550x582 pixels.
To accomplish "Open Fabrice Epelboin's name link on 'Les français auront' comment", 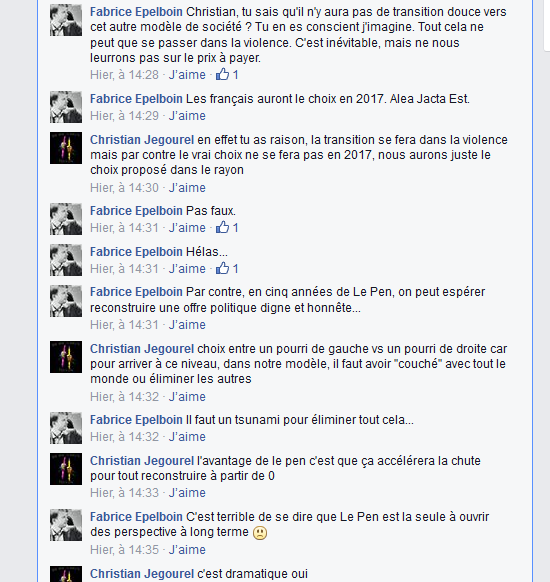I will tap(136, 99).
